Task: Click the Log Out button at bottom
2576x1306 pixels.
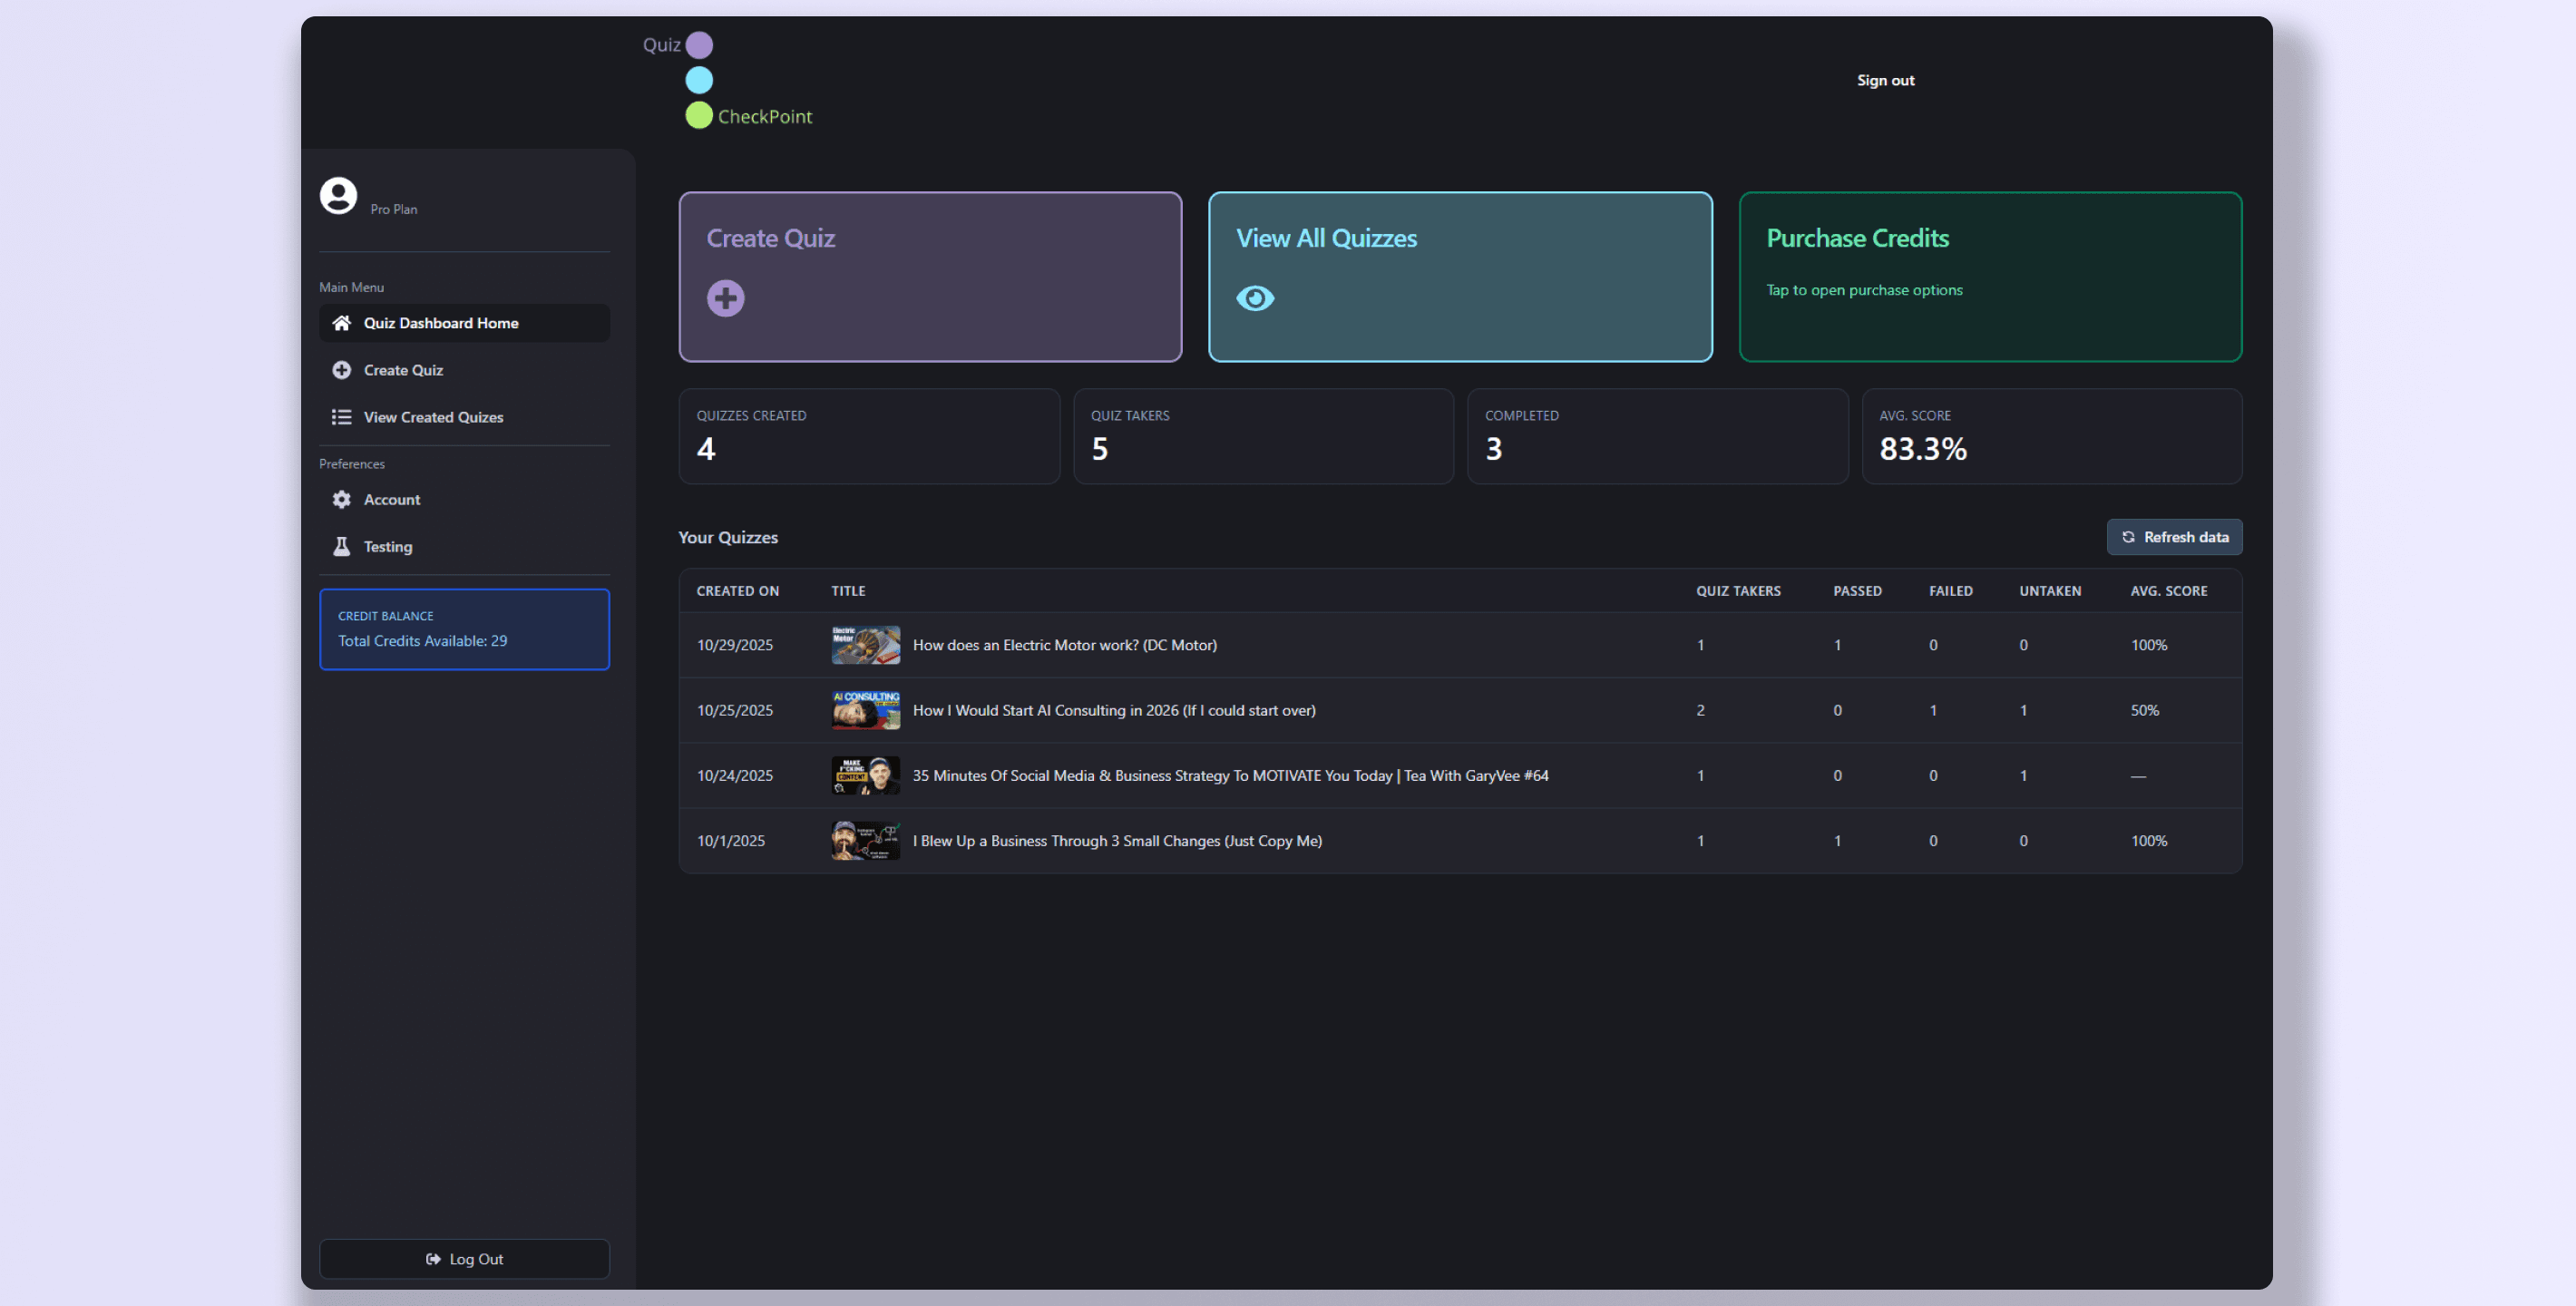Action: [x=464, y=1259]
